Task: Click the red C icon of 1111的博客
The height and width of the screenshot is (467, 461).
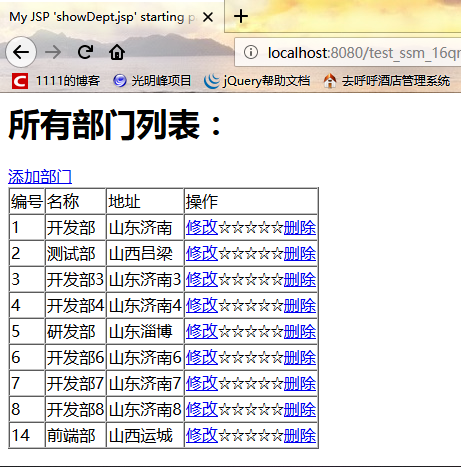Action: click(x=20, y=81)
